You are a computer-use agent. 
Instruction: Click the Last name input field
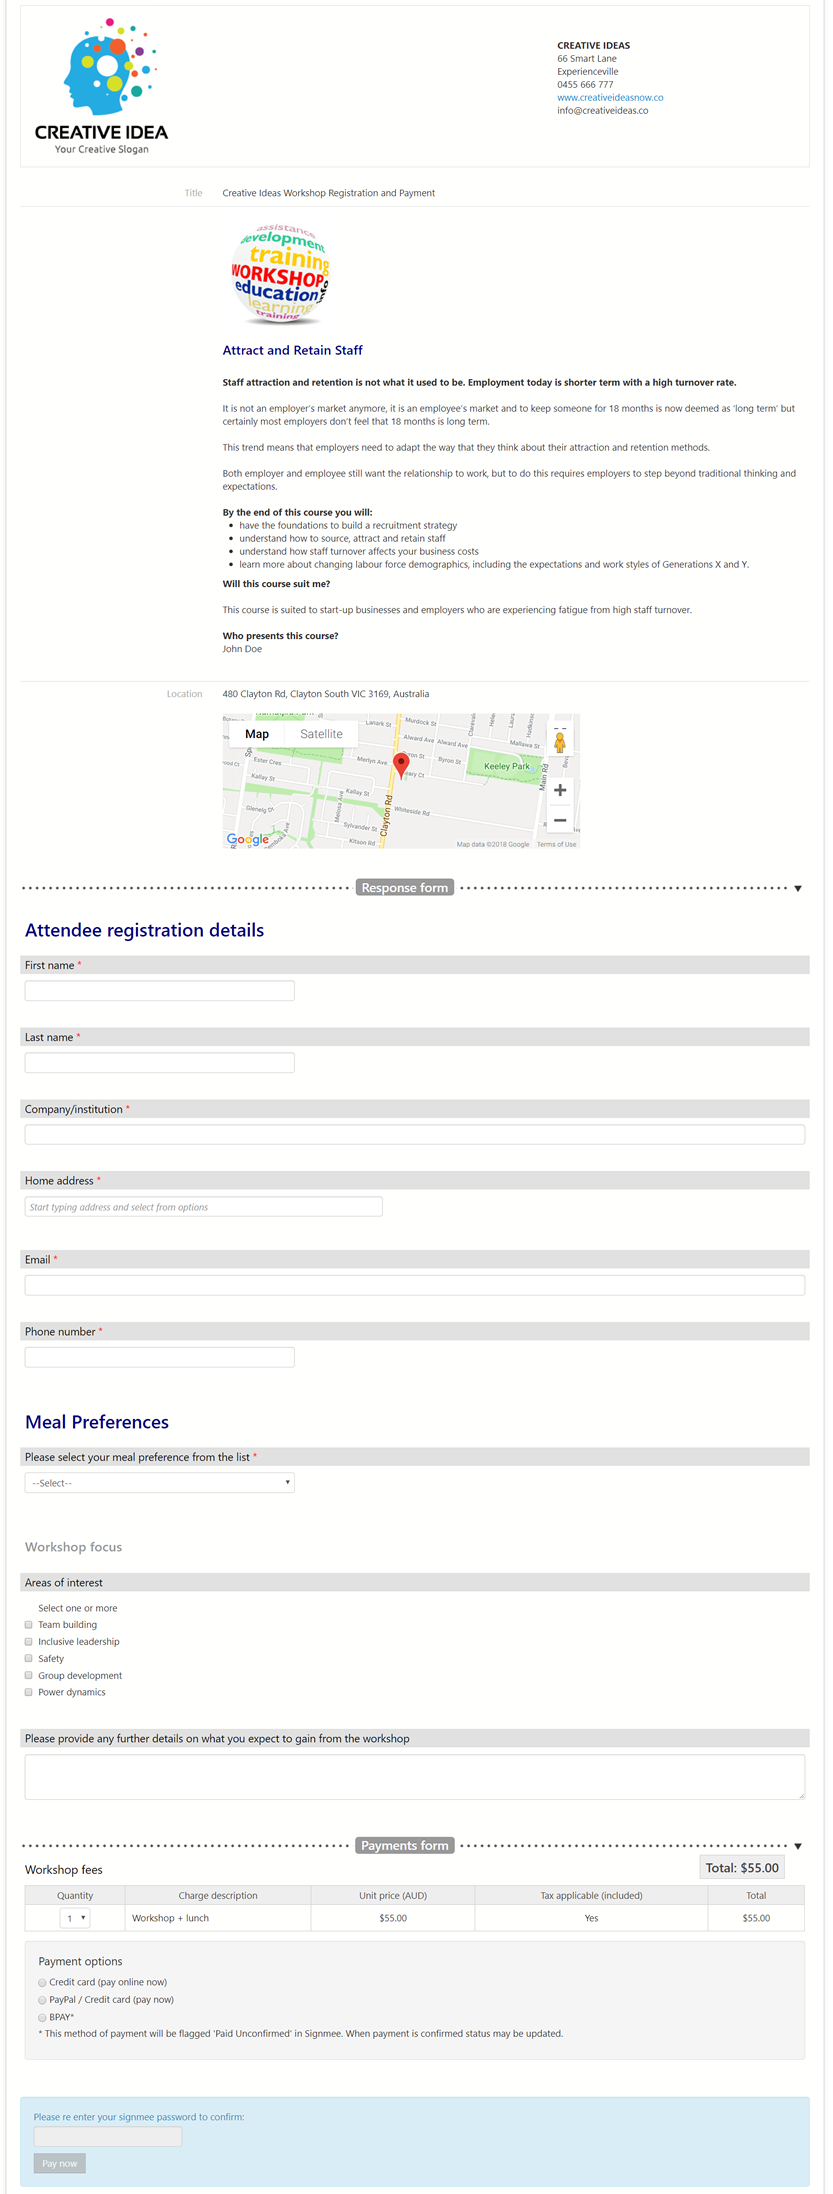[160, 1063]
